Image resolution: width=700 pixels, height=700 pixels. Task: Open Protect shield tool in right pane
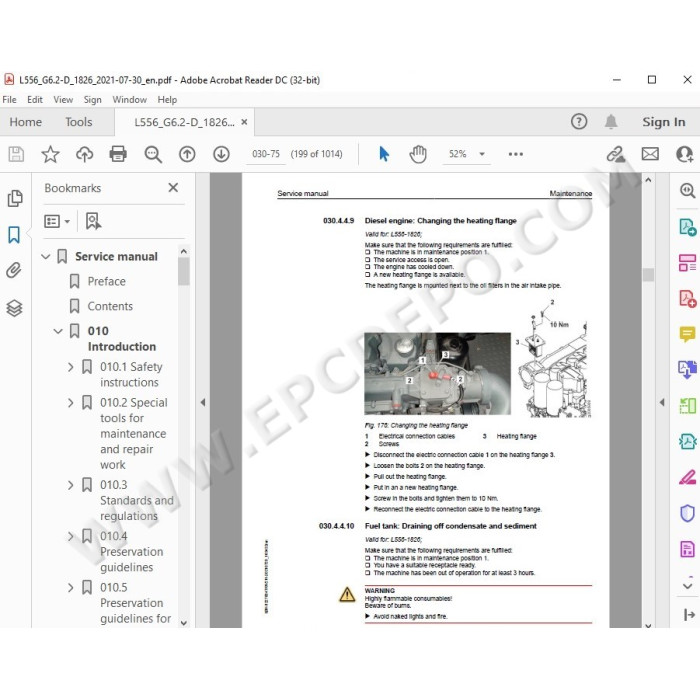[x=688, y=513]
